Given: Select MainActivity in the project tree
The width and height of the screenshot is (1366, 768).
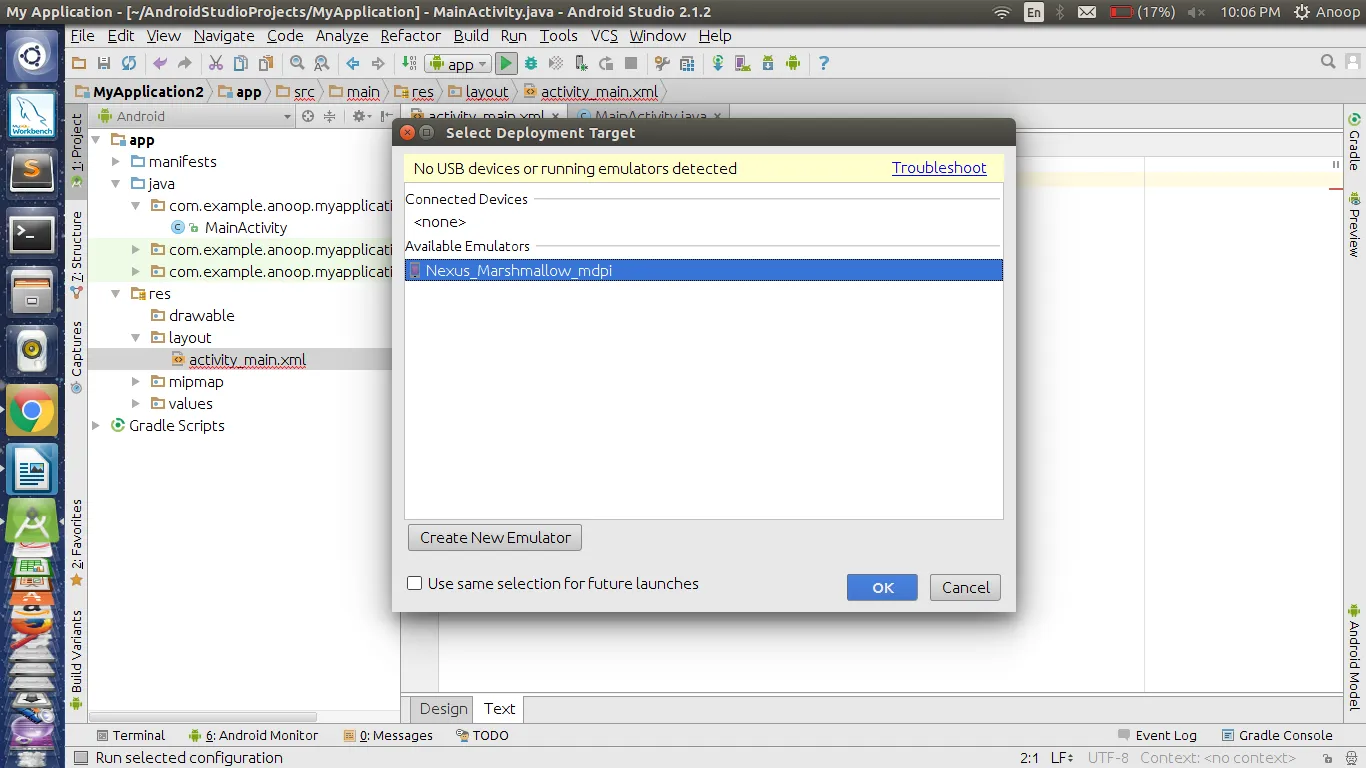Looking at the screenshot, I should pos(245,228).
